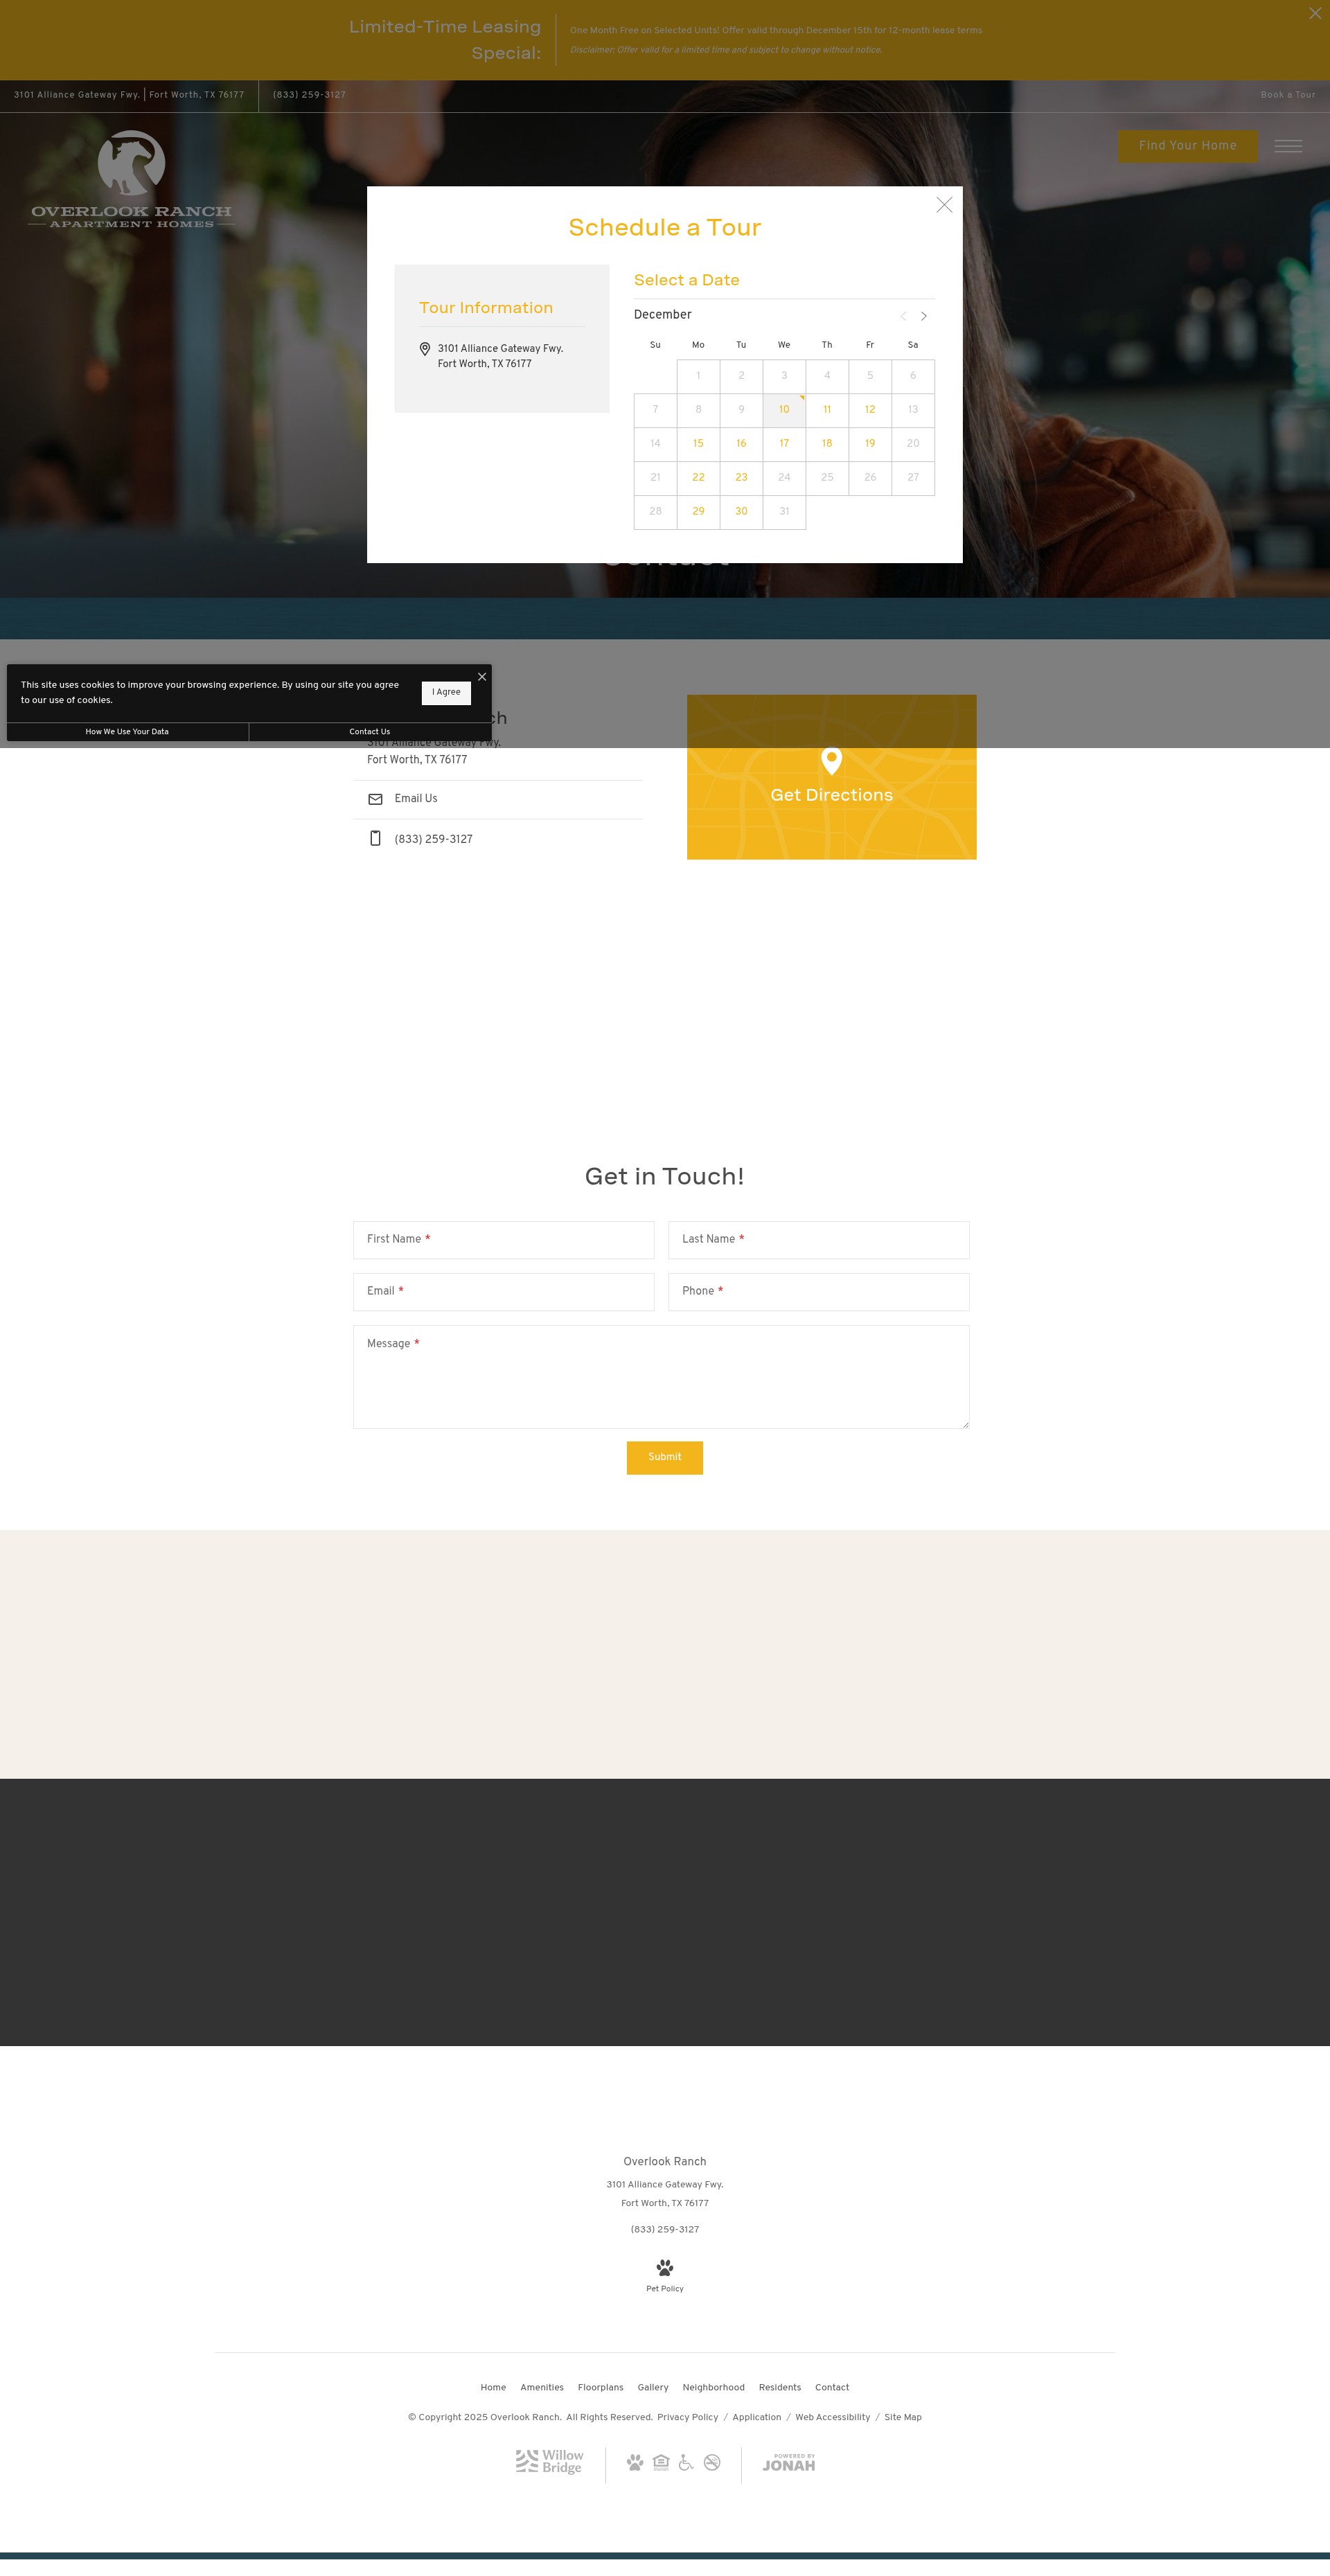Click the Last Name field

click(818, 1240)
